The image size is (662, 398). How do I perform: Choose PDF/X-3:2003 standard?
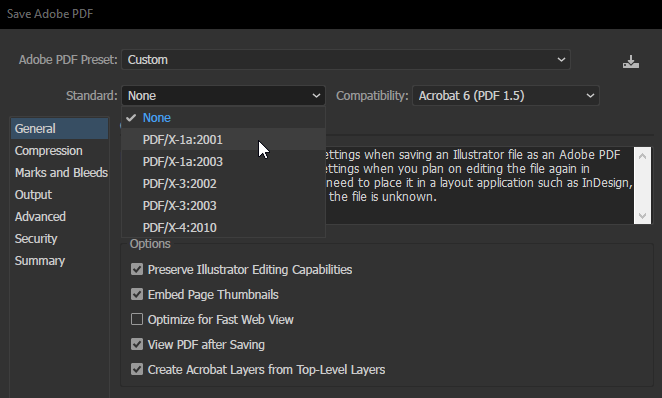pyautogui.click(x=223, y=206)
